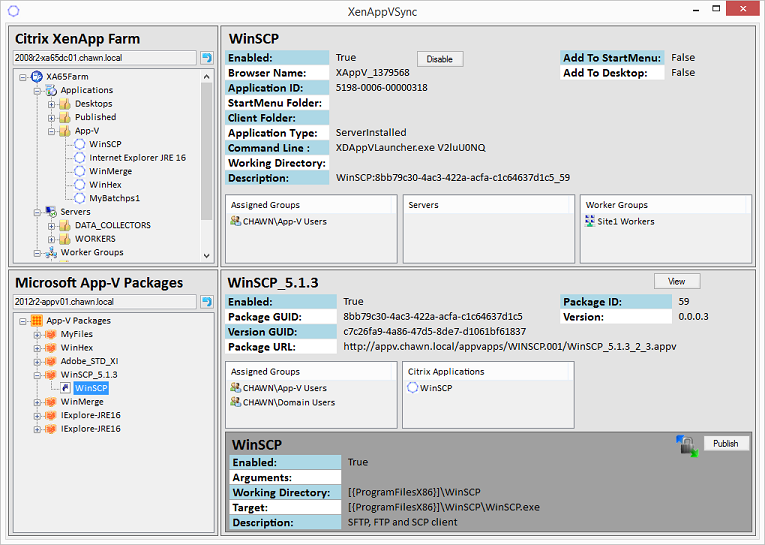This screenshot has height=545, width=765.
Task: Click the Application ID value 5198-0006-00000318
Action: [382, 87]
